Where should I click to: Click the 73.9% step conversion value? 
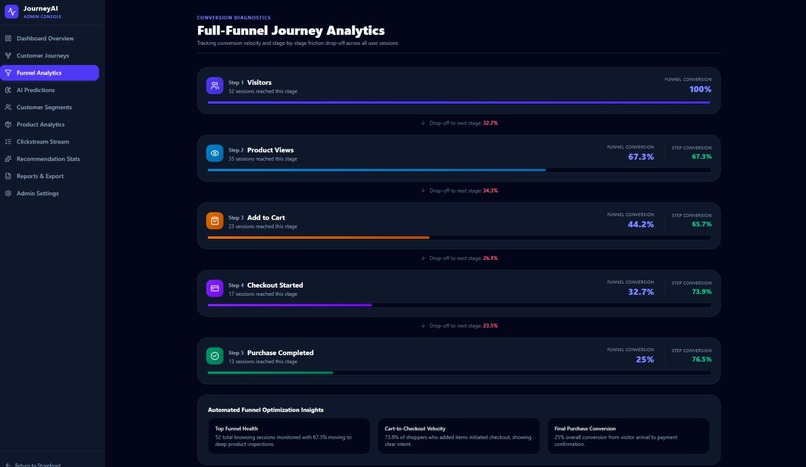pyautogui.click(x=702, y=292)
